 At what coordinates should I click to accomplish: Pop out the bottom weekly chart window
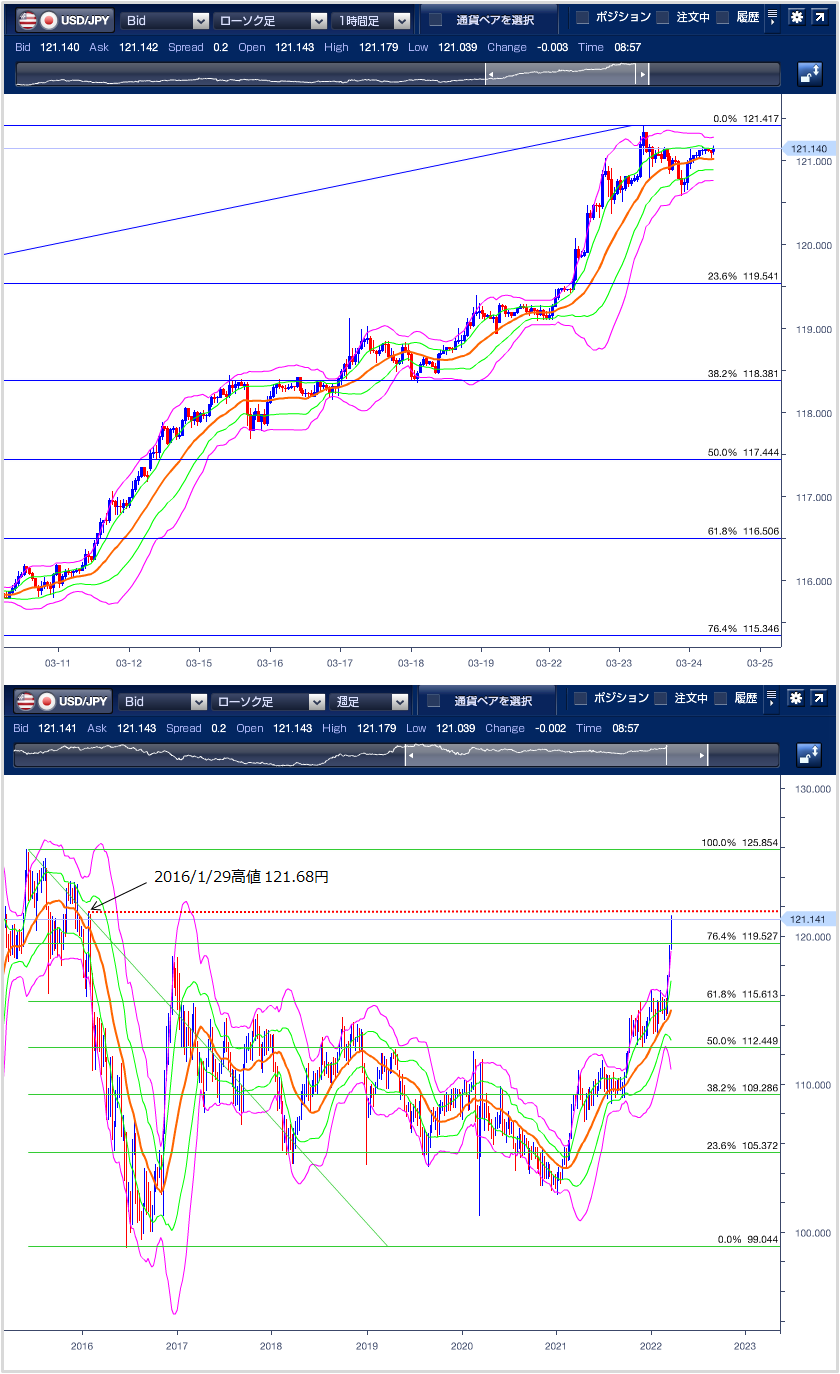[x=820, y=699]
